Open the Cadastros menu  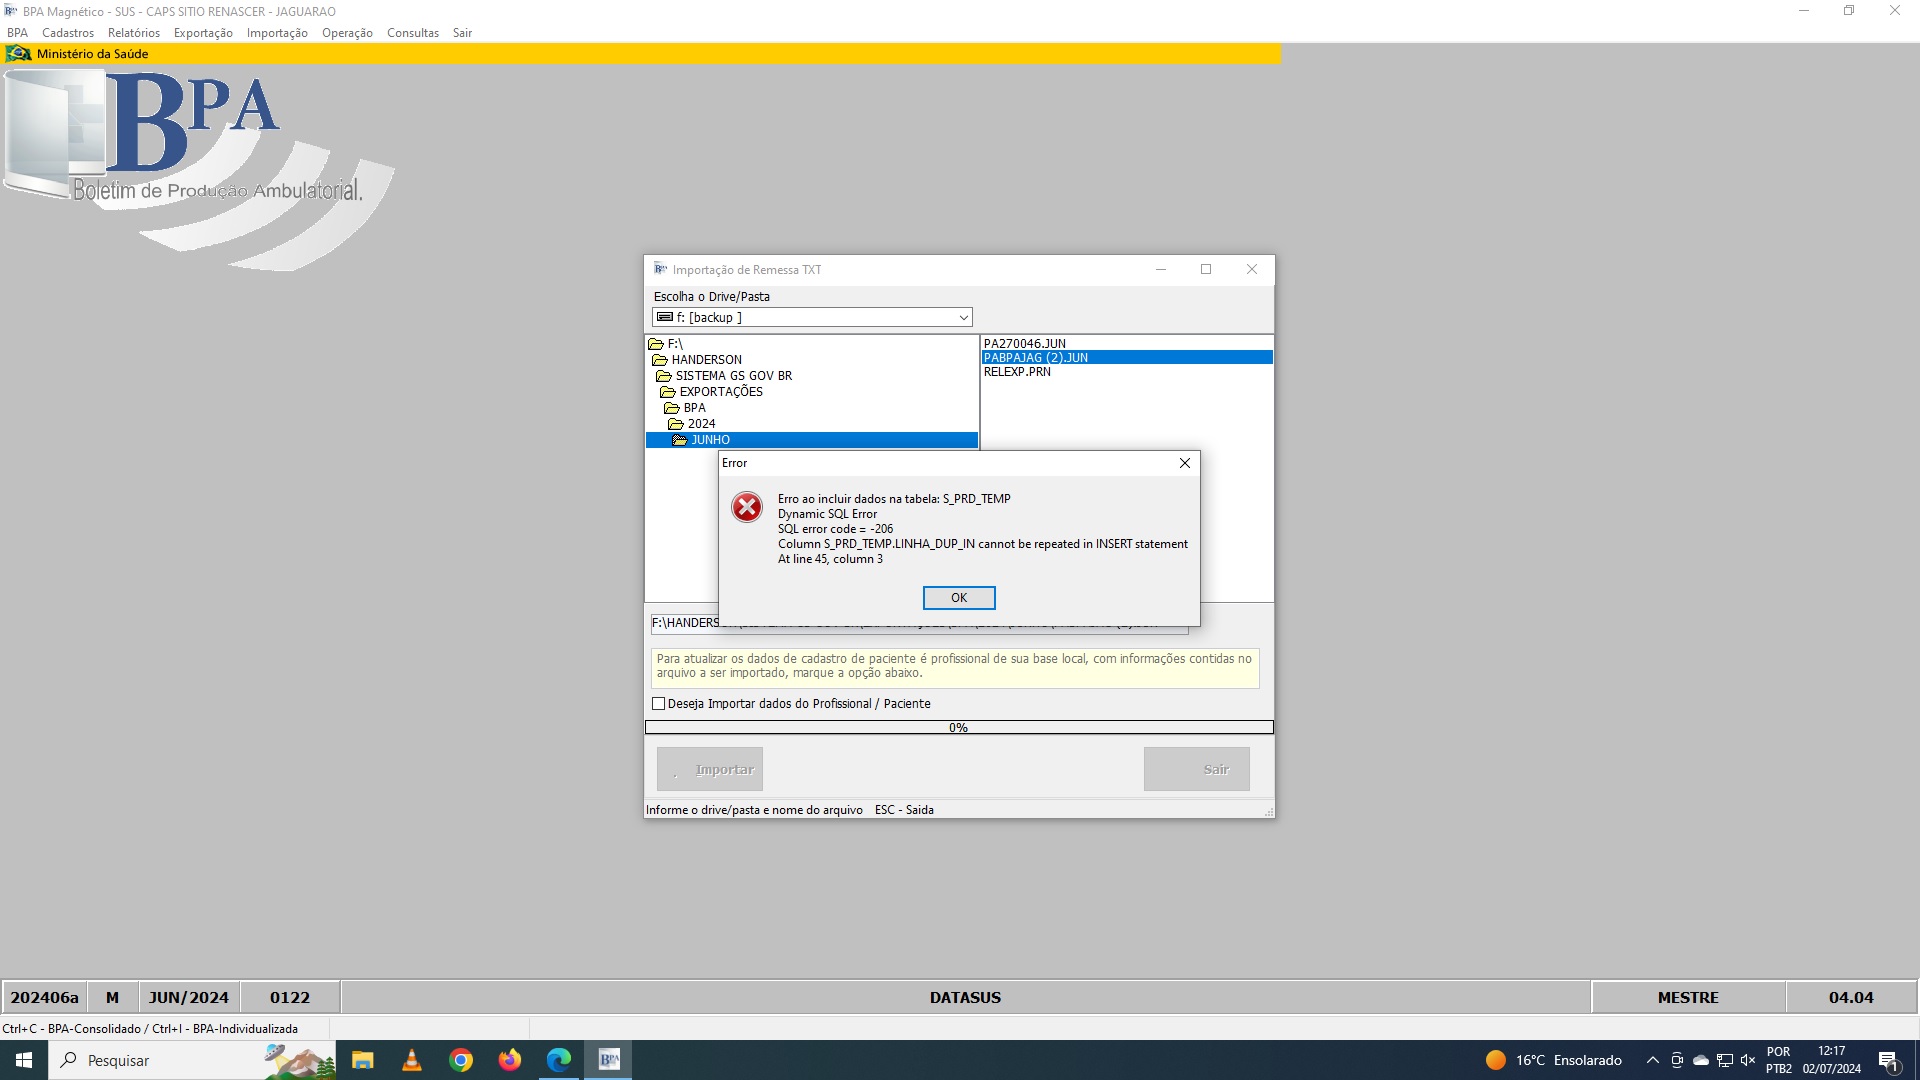68,33
